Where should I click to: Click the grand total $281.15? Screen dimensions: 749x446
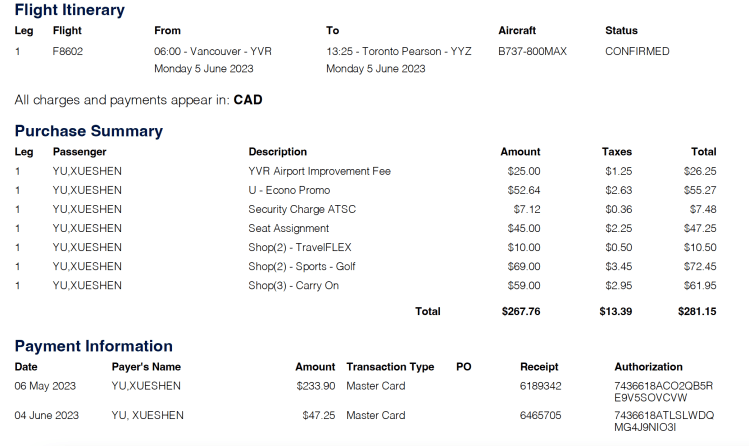click(698, 311)
